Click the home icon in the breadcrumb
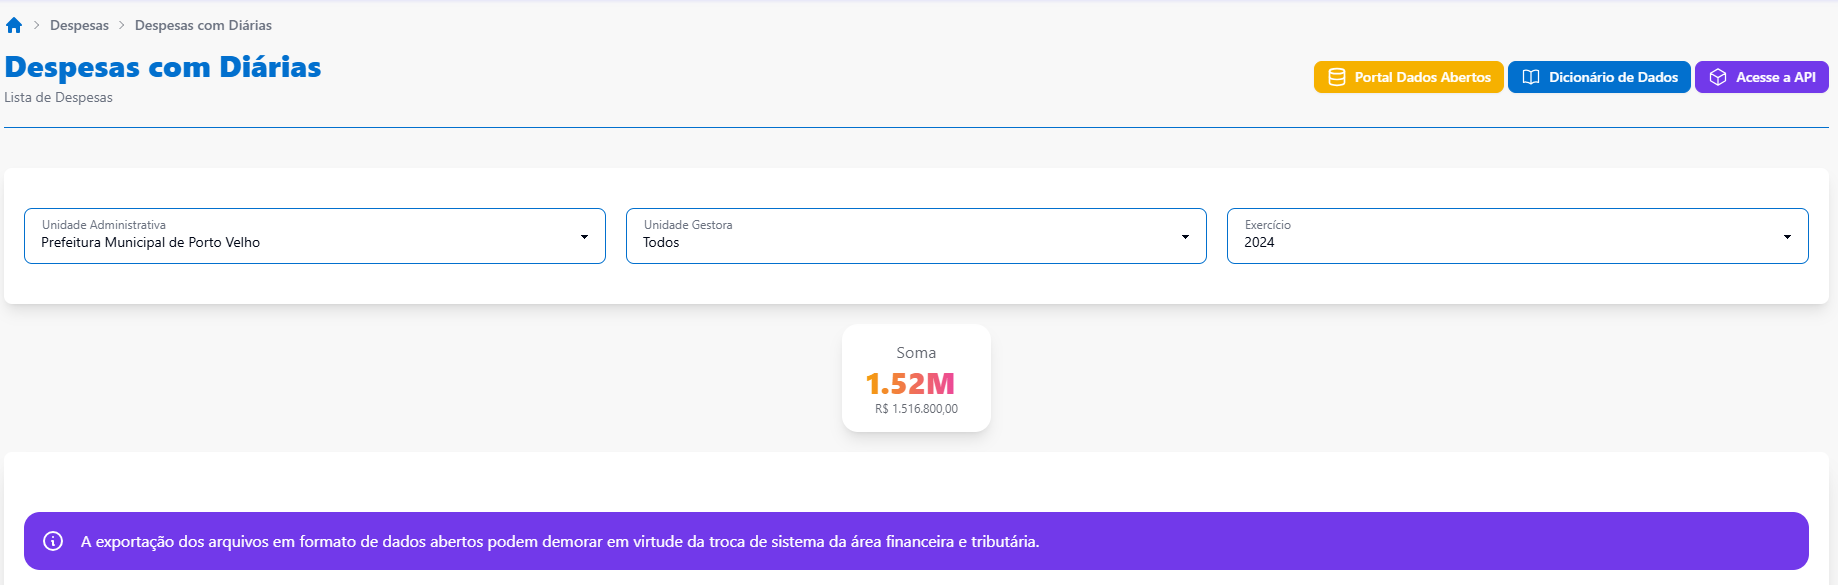1838x585 pixels. [14, 25]
